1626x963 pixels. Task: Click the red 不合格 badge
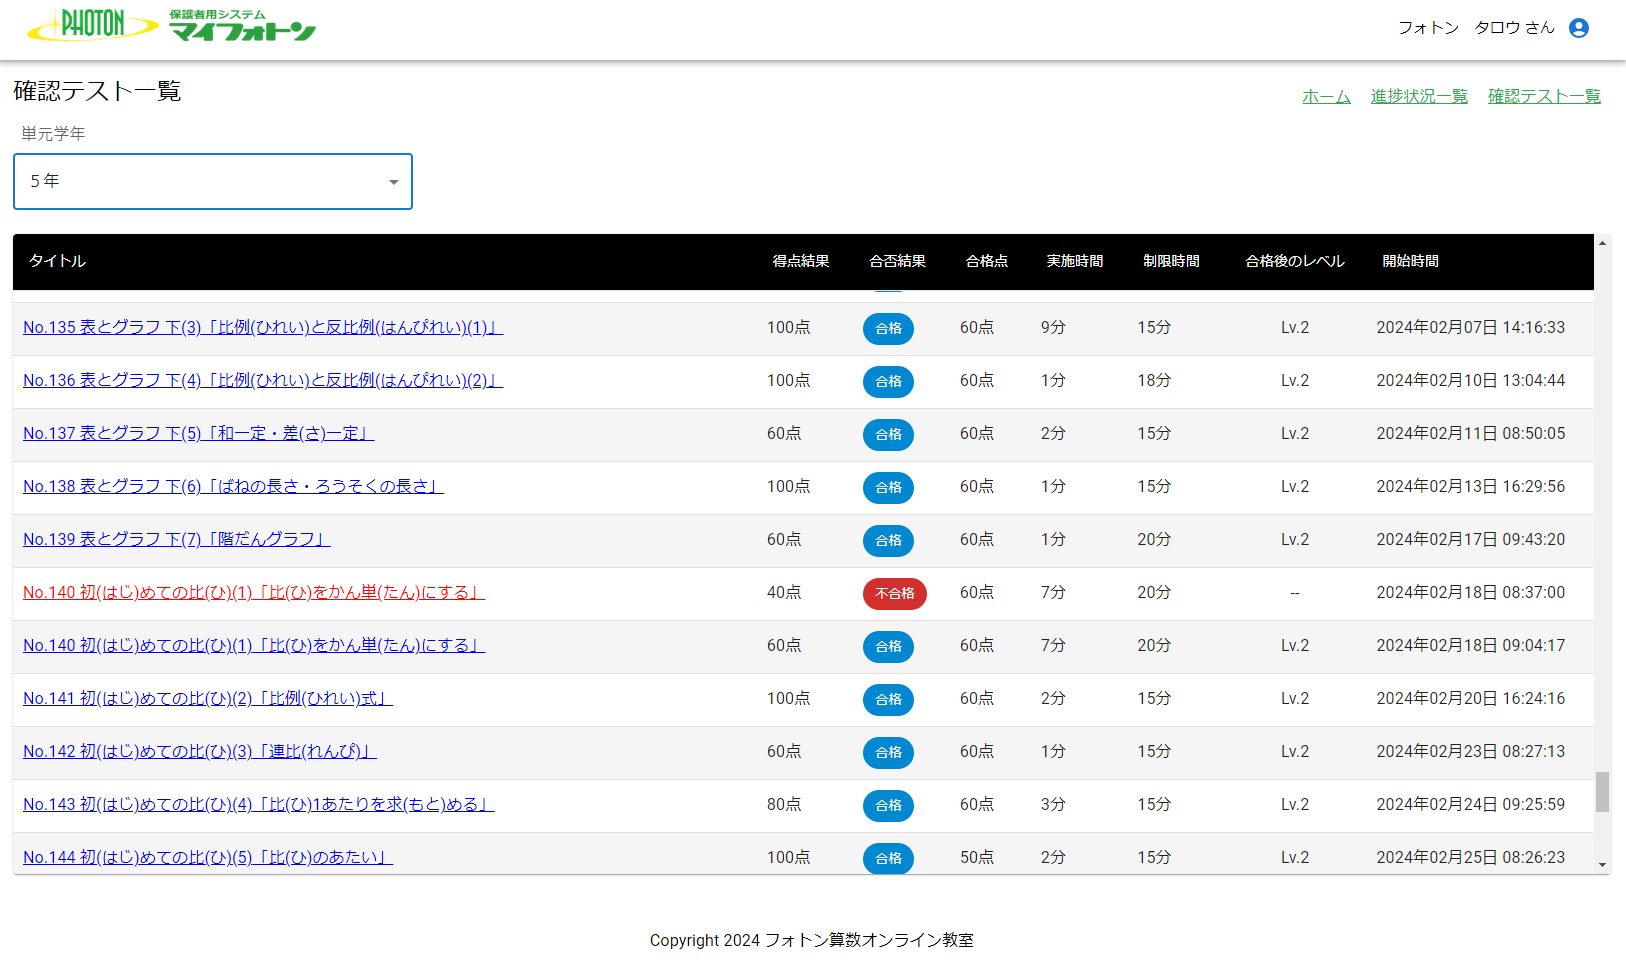click(894, 594)
